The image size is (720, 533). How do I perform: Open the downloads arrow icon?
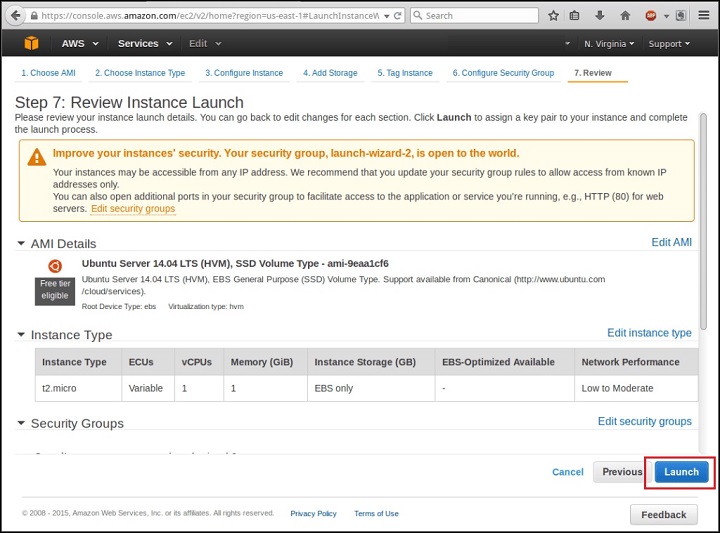[600, 16]
